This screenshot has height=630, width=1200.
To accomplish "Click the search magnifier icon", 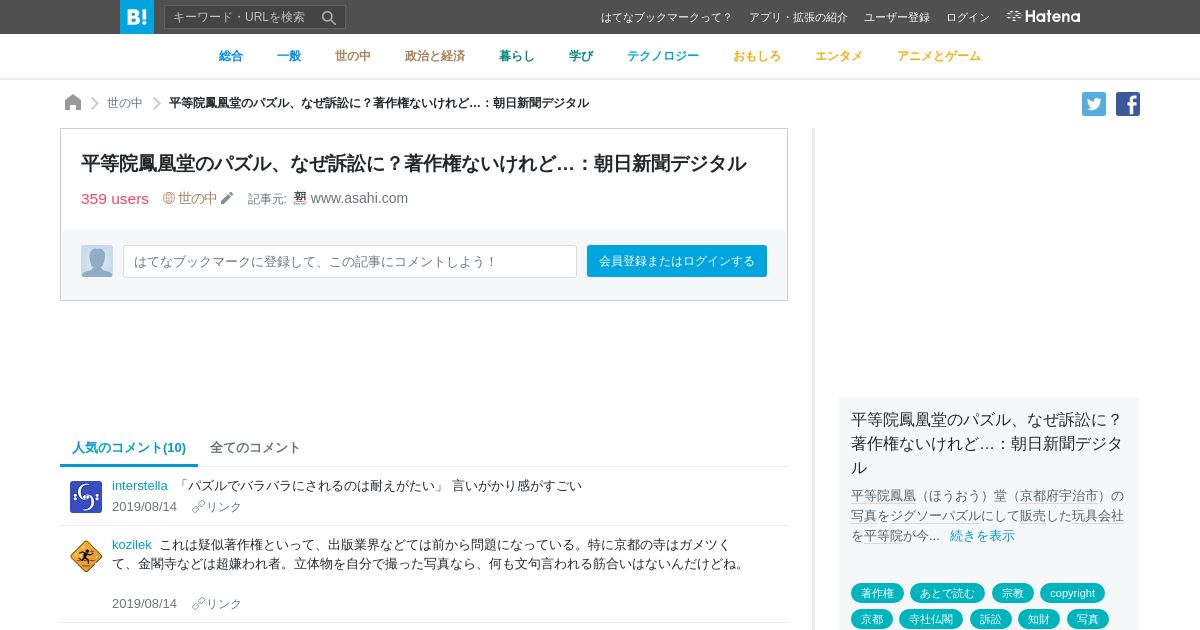I will (329, 17).
